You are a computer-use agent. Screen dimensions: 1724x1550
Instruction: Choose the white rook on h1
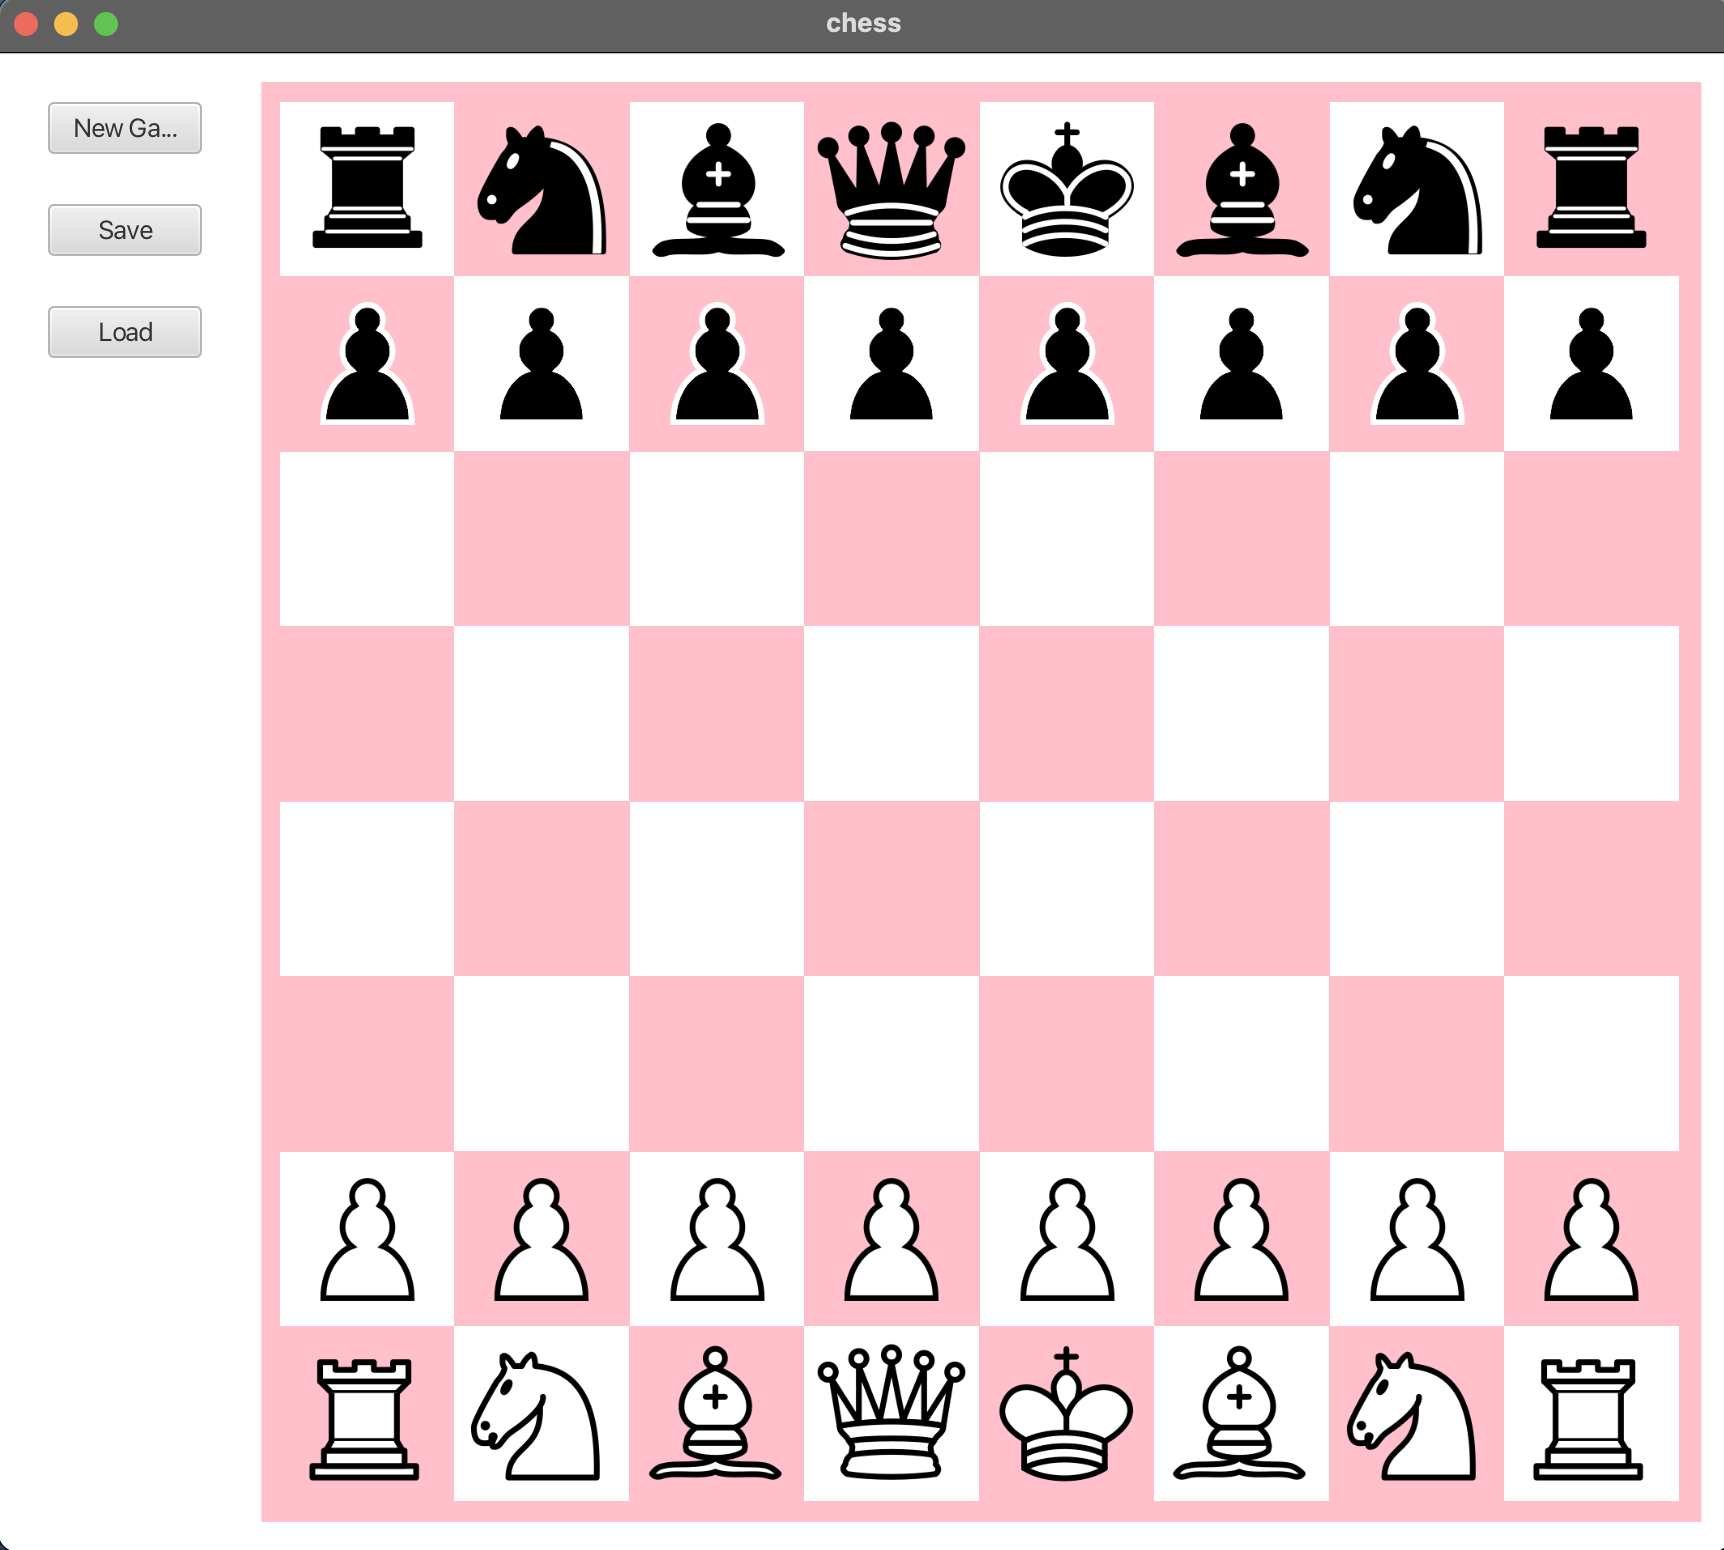point(1591,1413)
